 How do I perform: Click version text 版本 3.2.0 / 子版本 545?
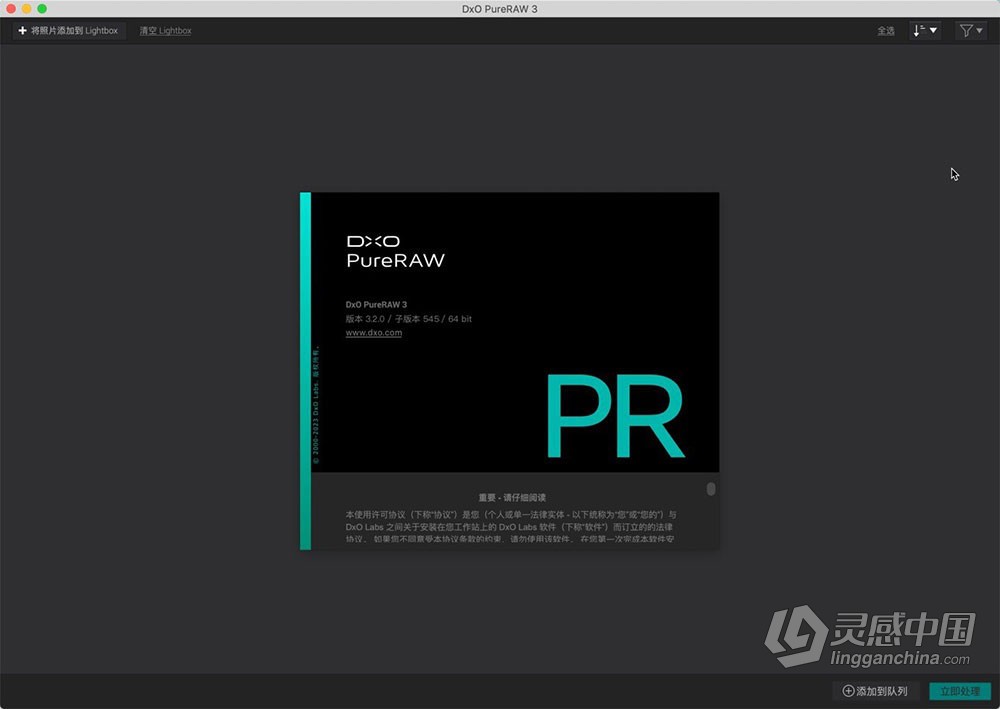(x=392, y=319)
